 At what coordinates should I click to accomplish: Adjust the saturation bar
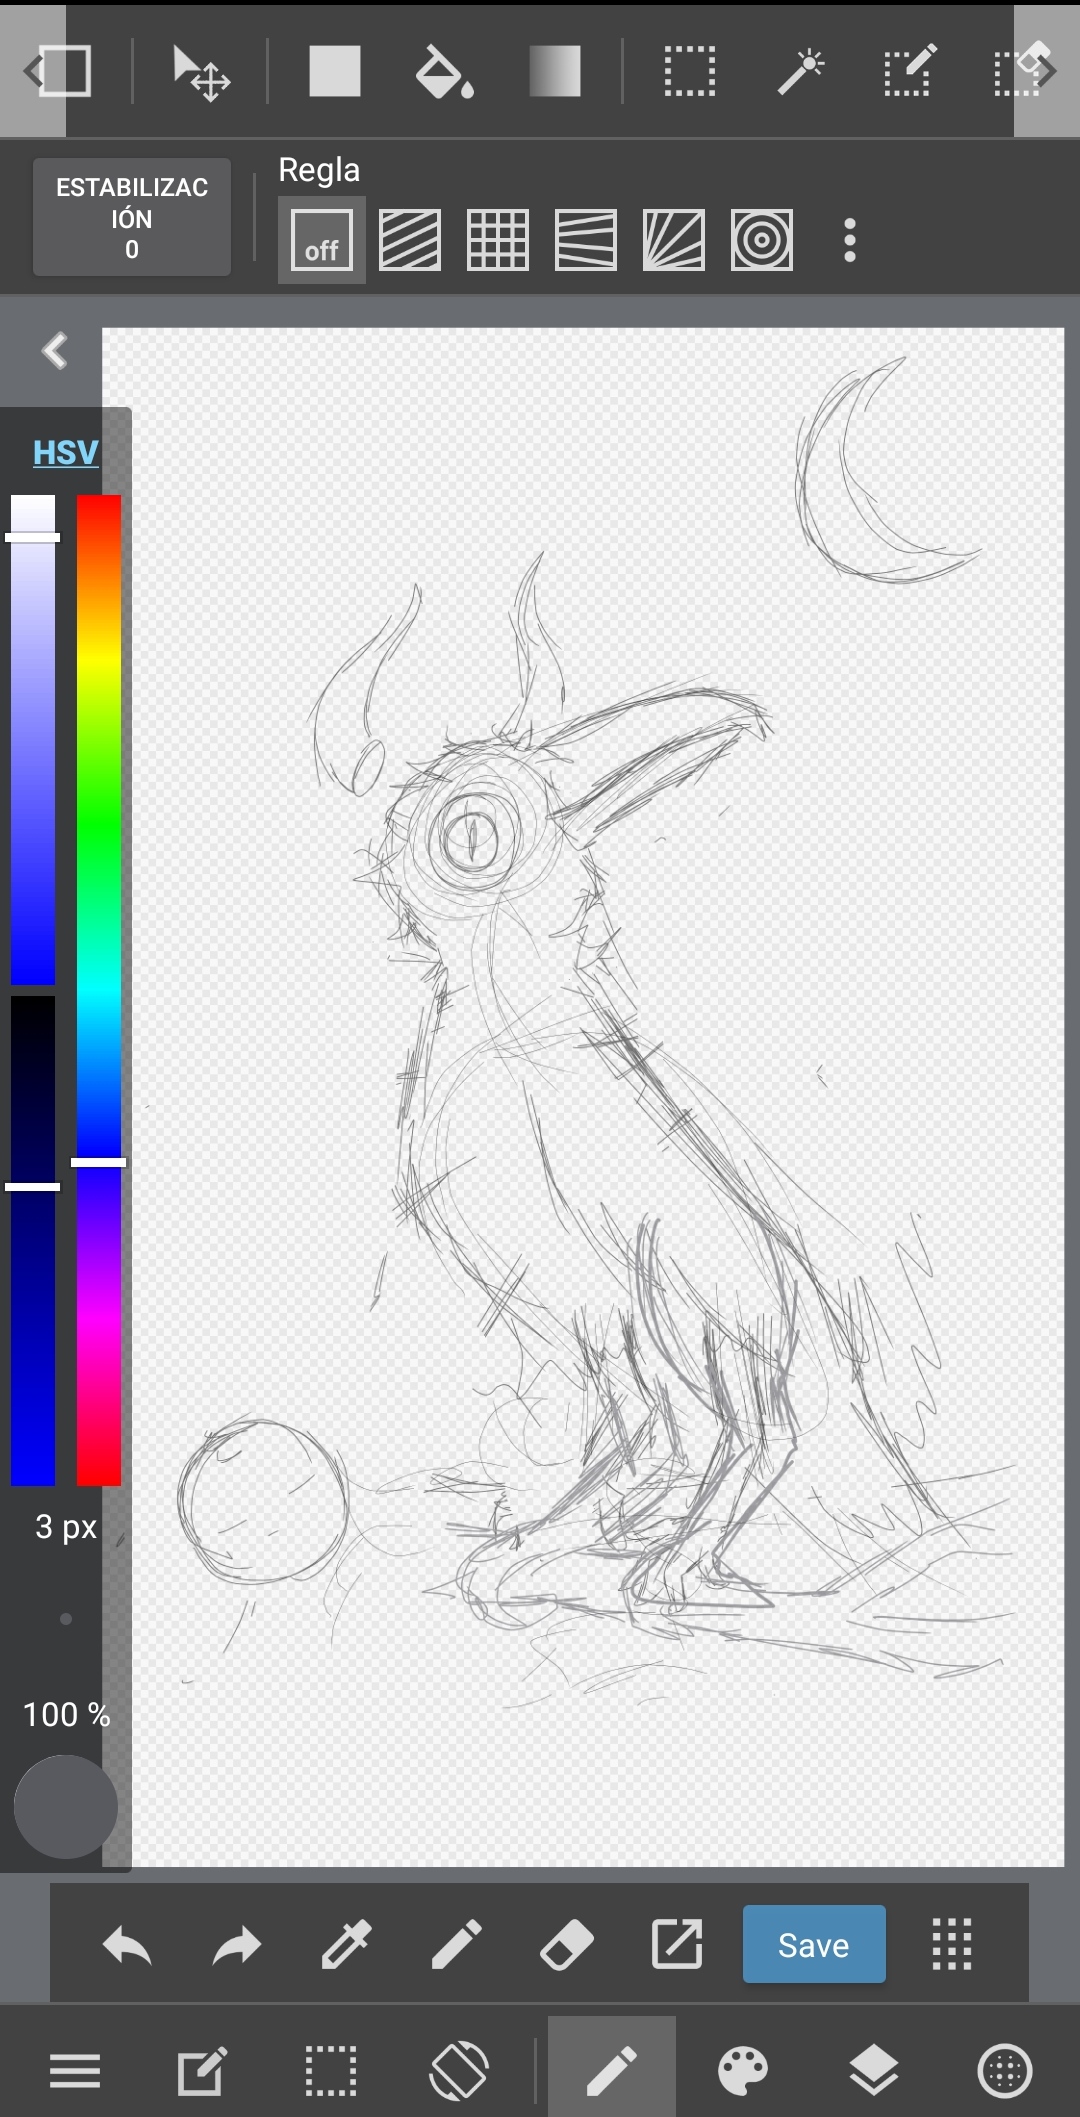pyautogui.click(x=33, y=740)
